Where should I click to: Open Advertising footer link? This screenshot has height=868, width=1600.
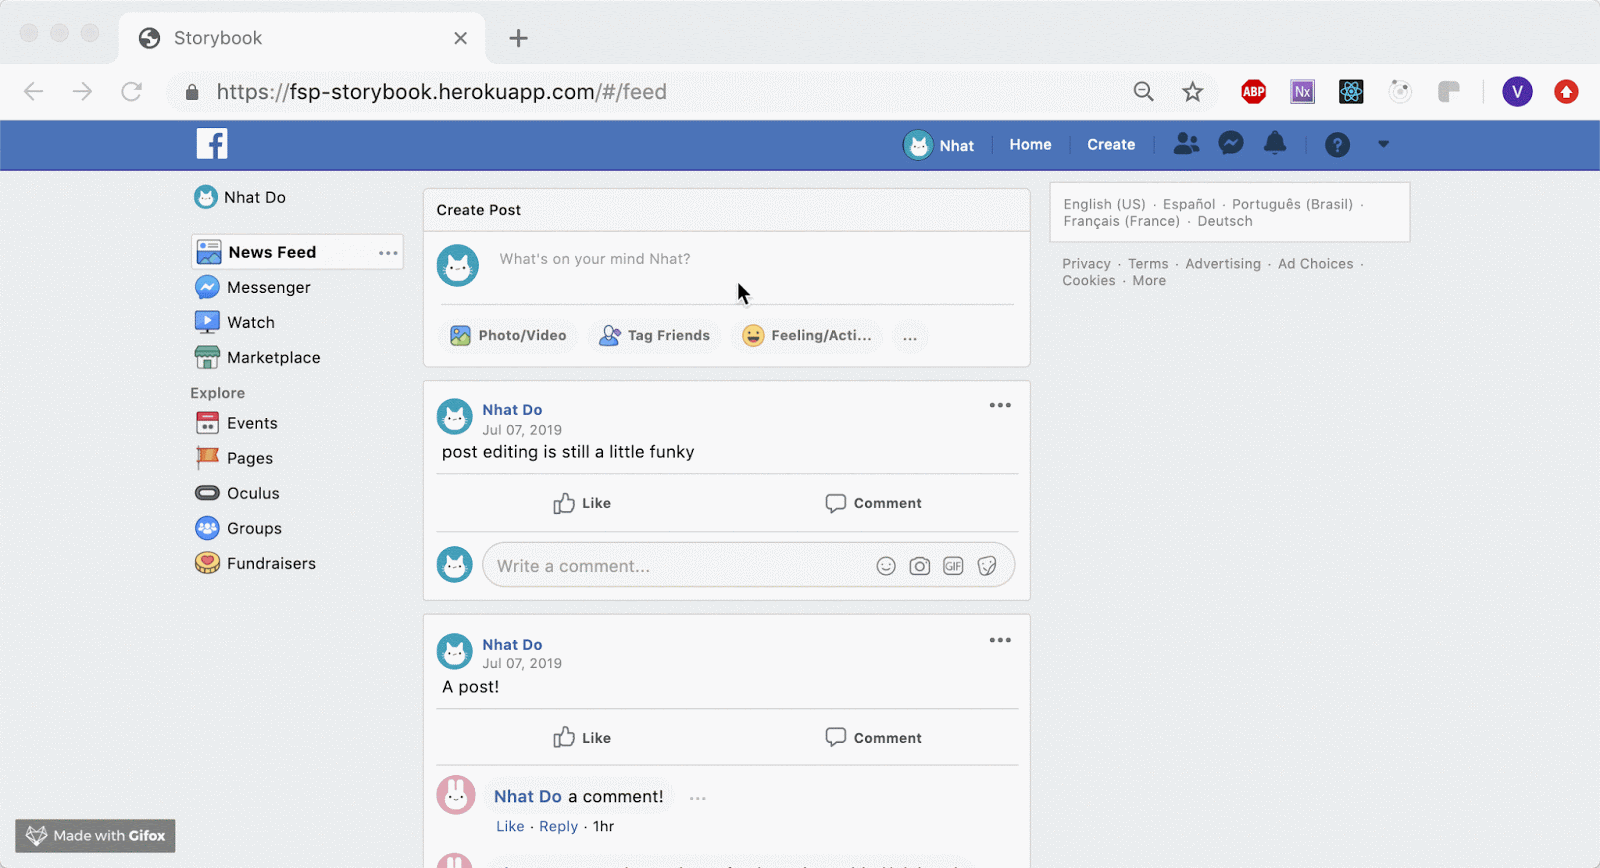tap(1223, 264)
